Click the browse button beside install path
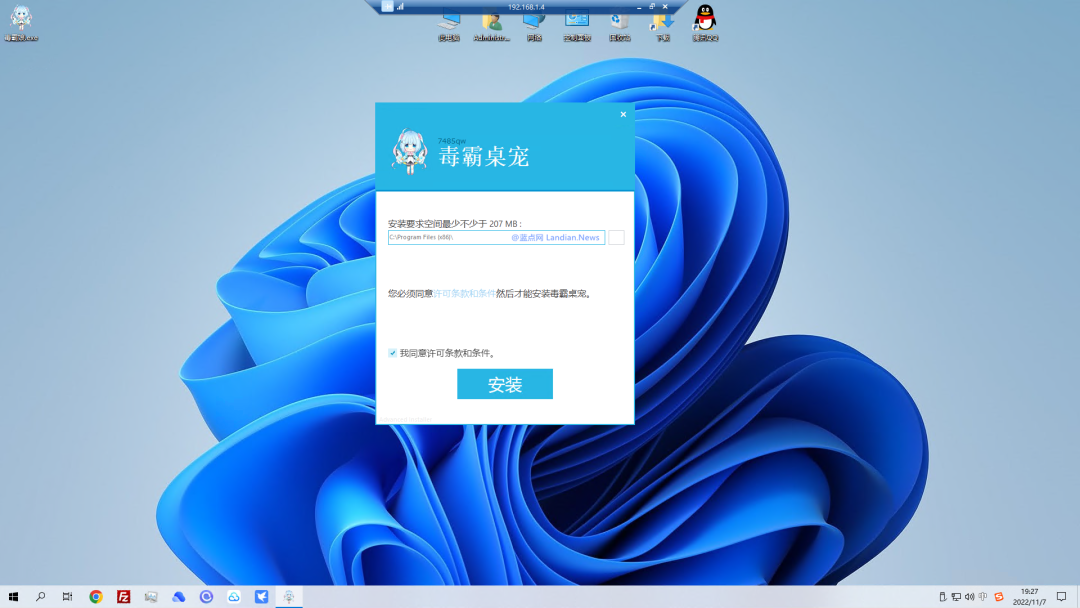Screen dimensions: 1080x608 point(616,238)
